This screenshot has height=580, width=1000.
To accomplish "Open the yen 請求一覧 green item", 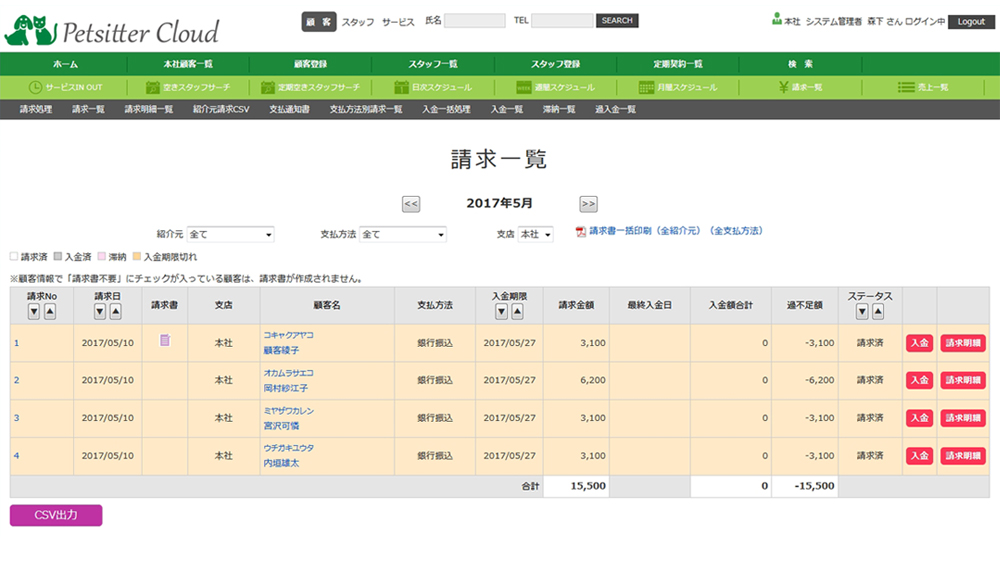I will click(800, 87).
